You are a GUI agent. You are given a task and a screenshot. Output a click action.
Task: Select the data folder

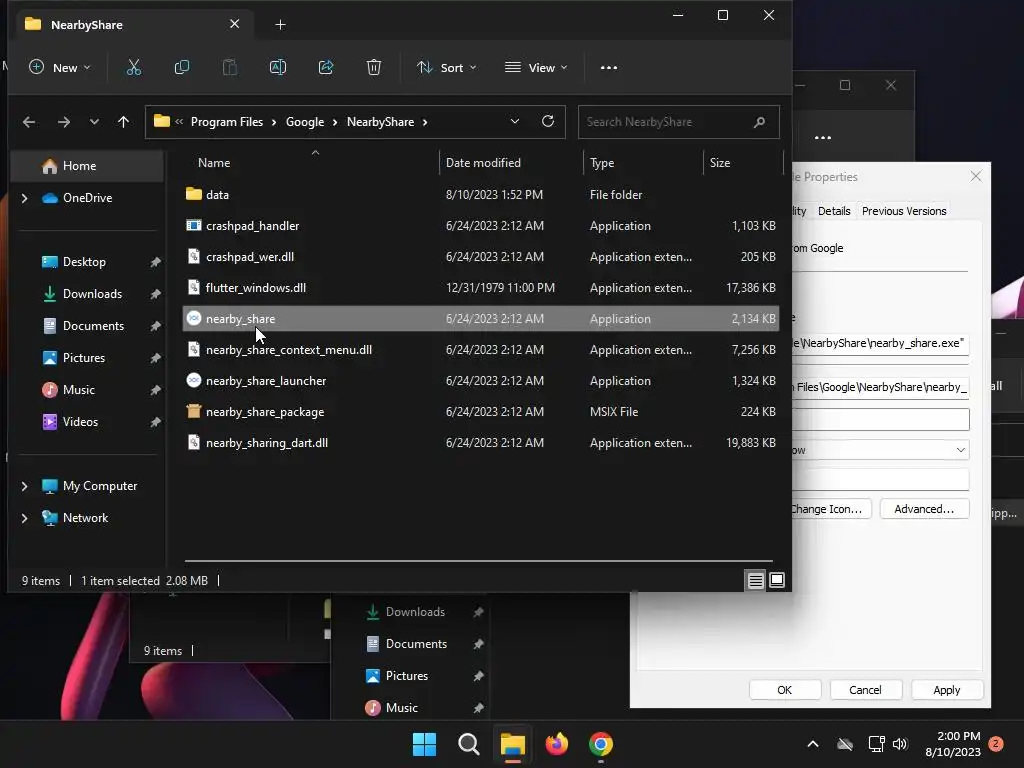481,195
